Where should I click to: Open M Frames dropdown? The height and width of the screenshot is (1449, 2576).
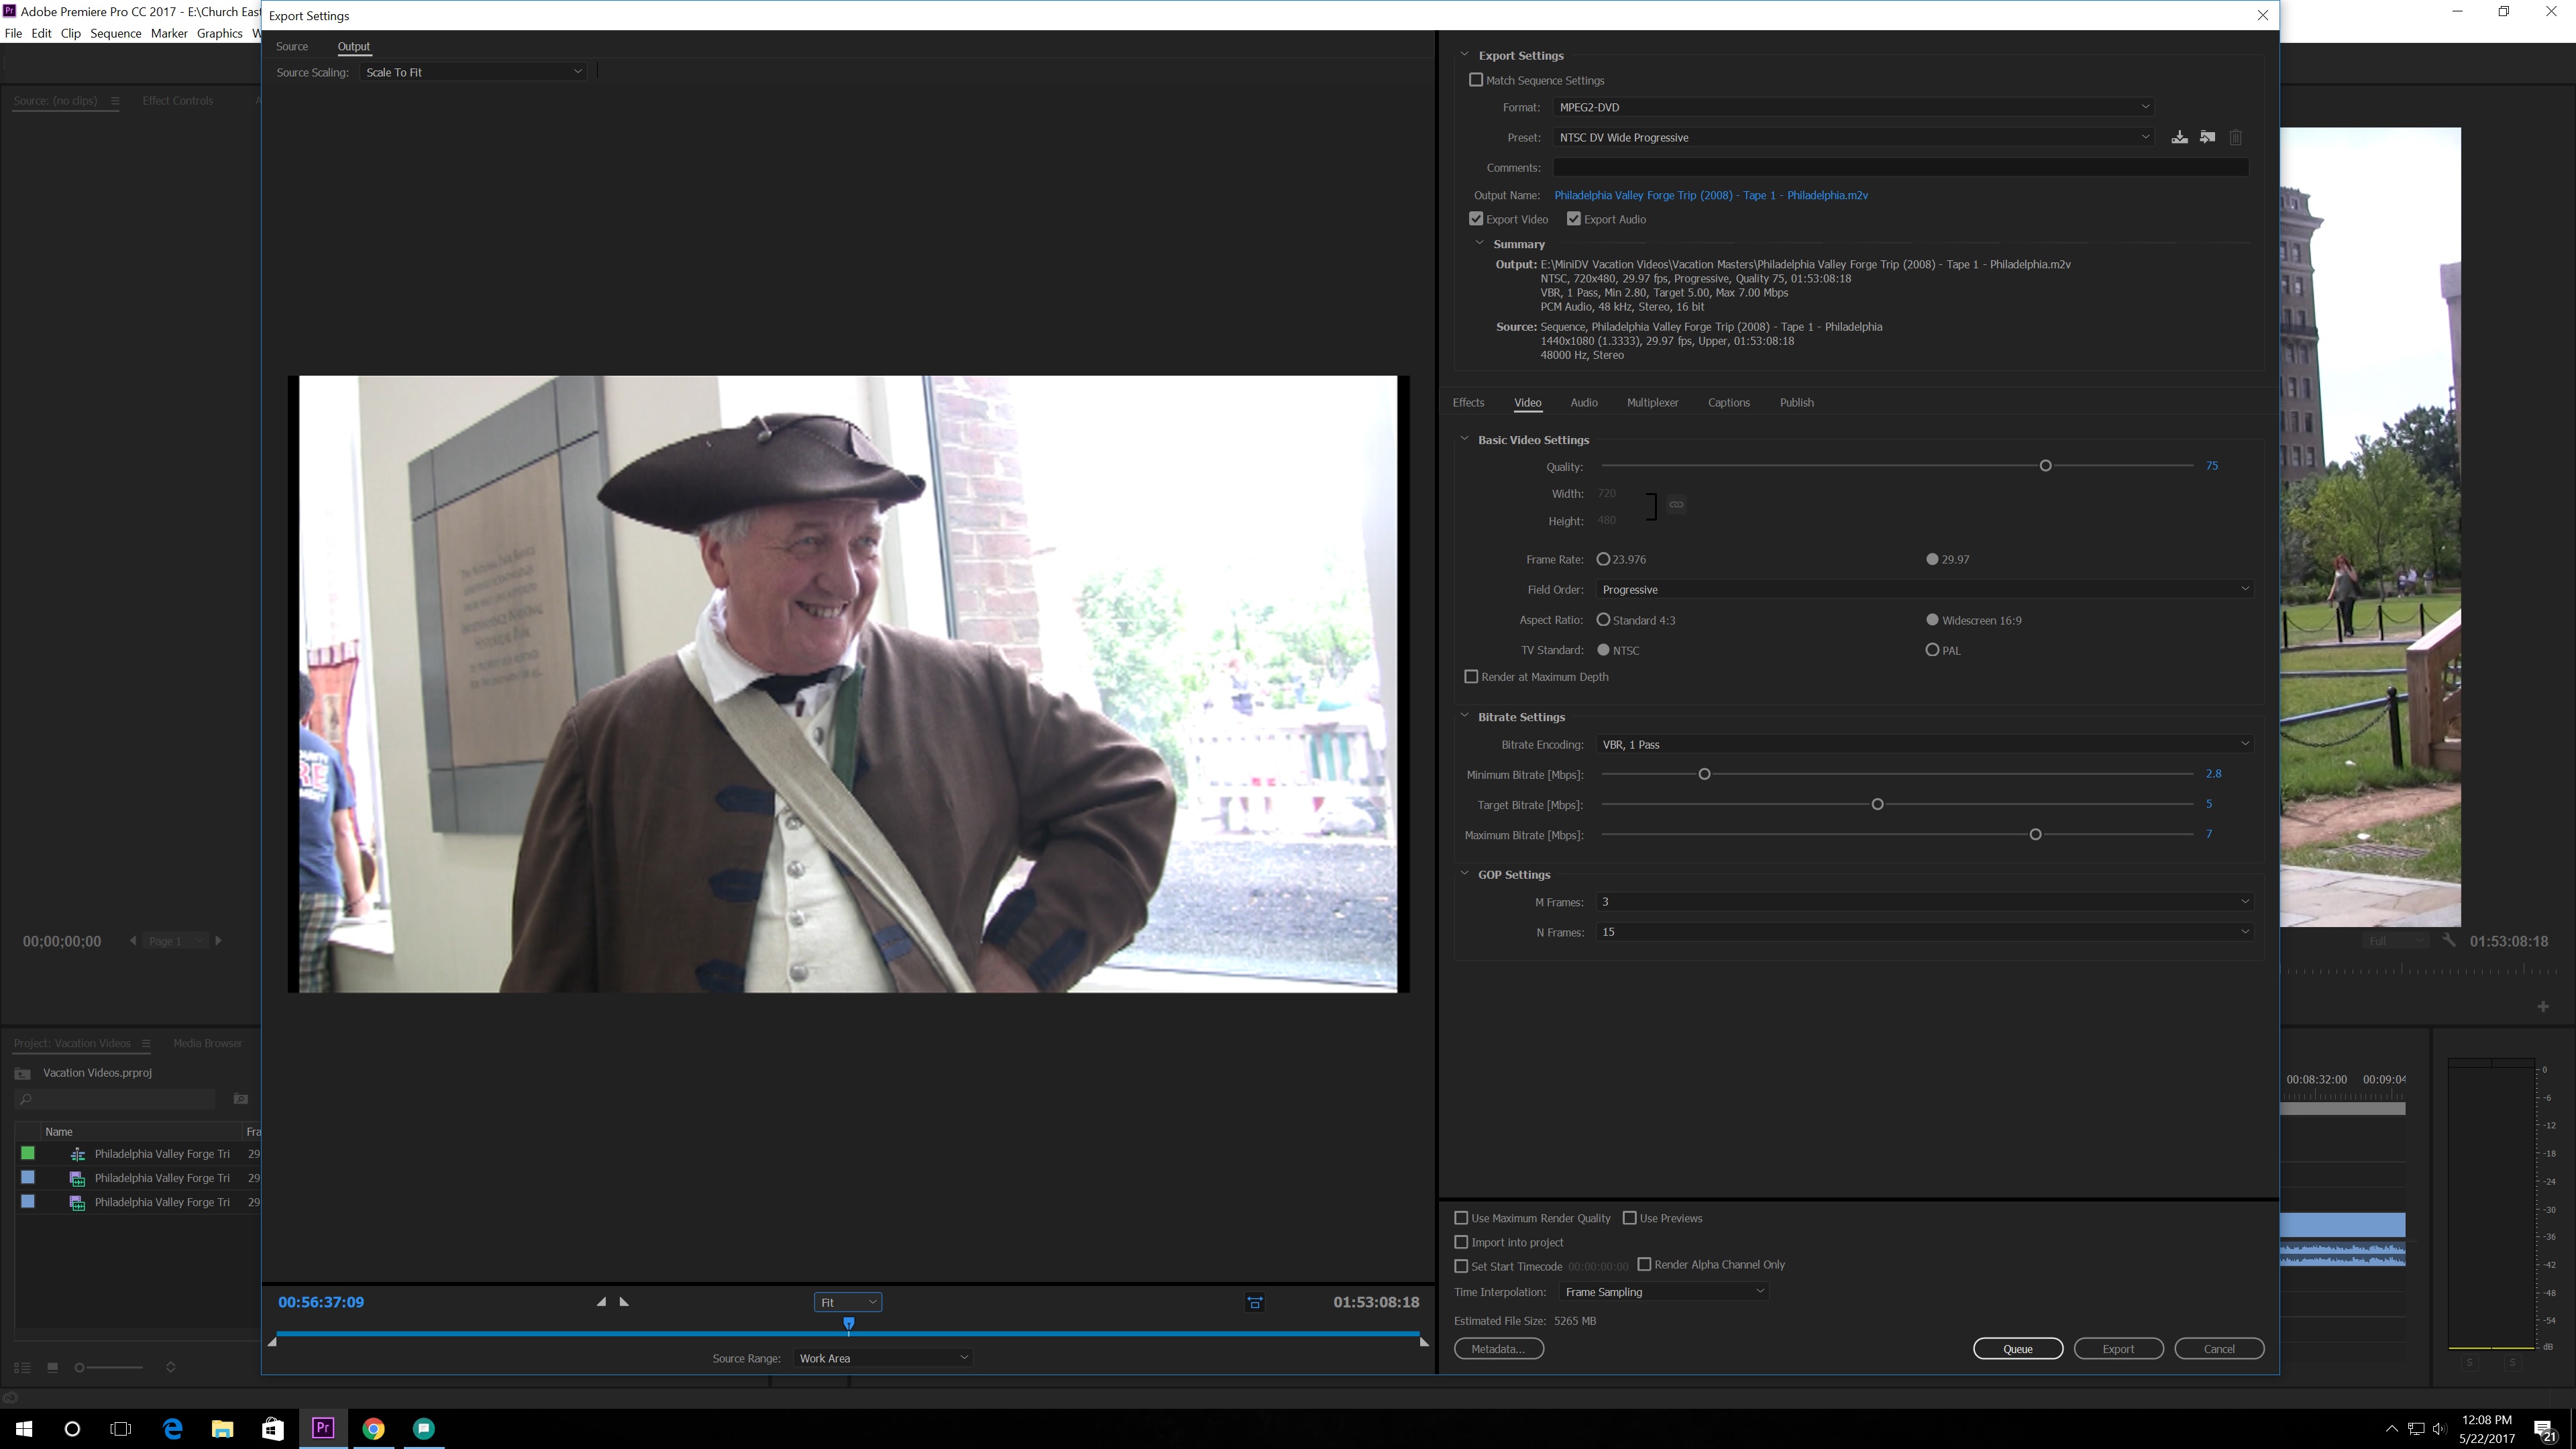1925,902
